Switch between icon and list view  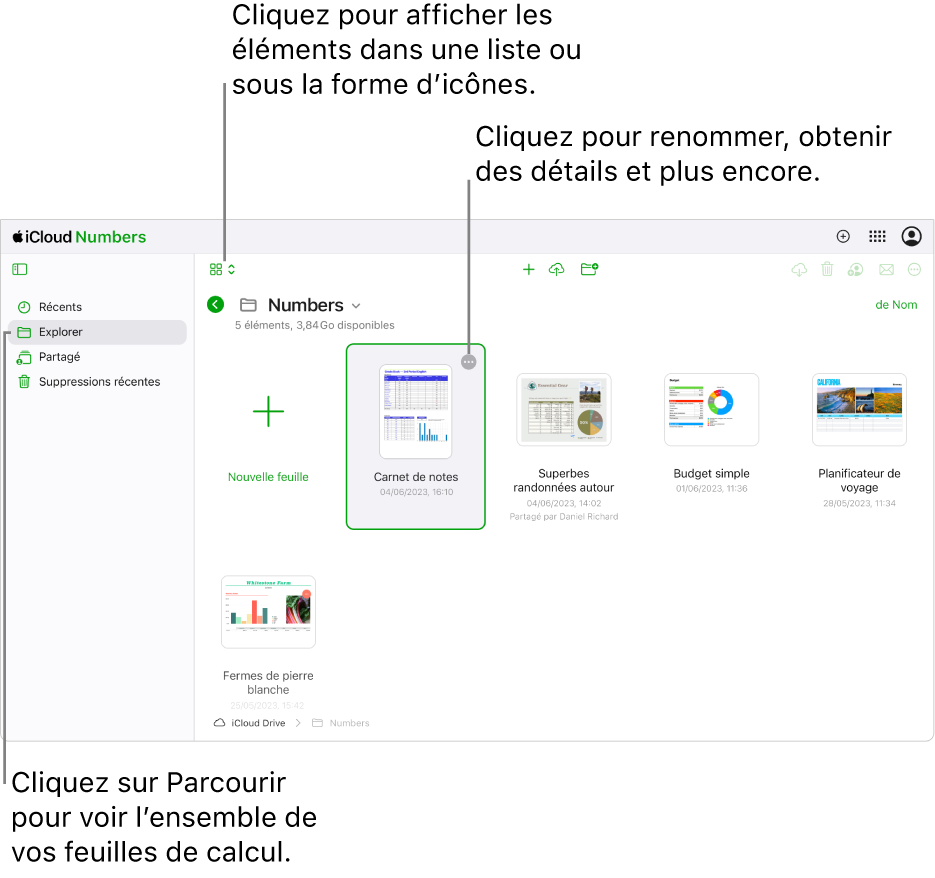(x=222, y=270)
